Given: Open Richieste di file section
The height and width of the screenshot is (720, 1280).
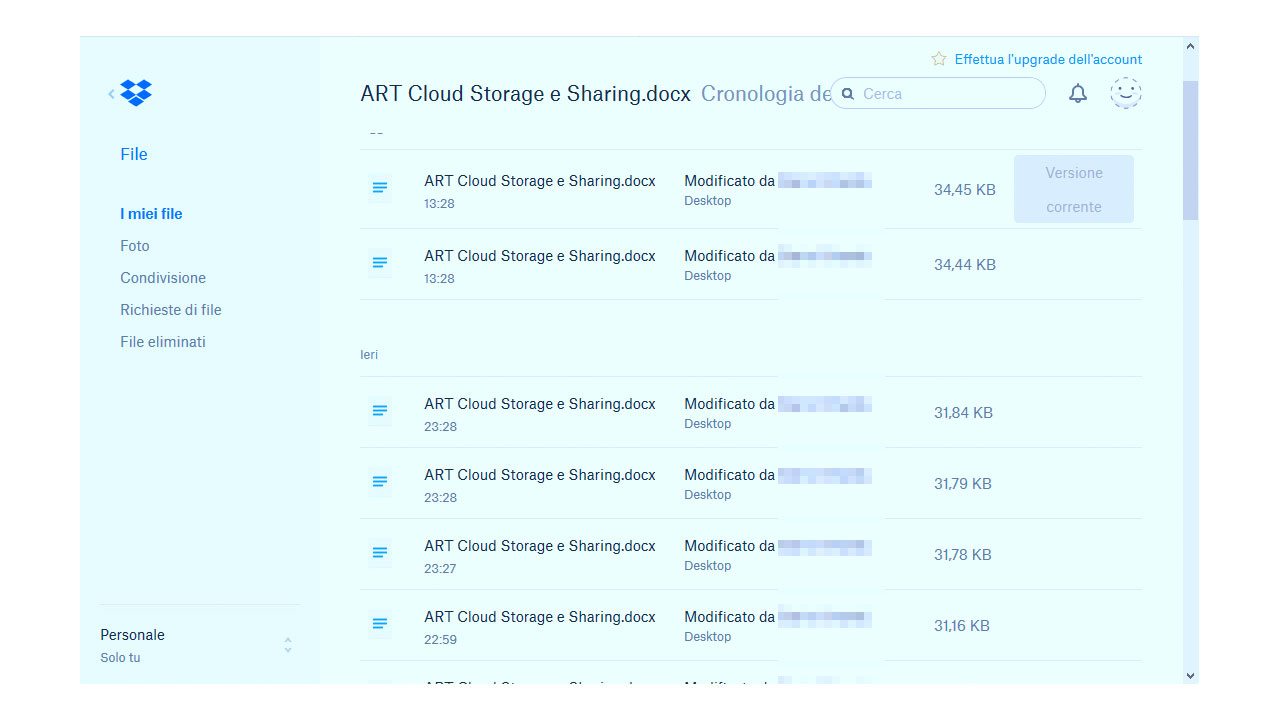Looking at the screenshot, I should 171,310.
